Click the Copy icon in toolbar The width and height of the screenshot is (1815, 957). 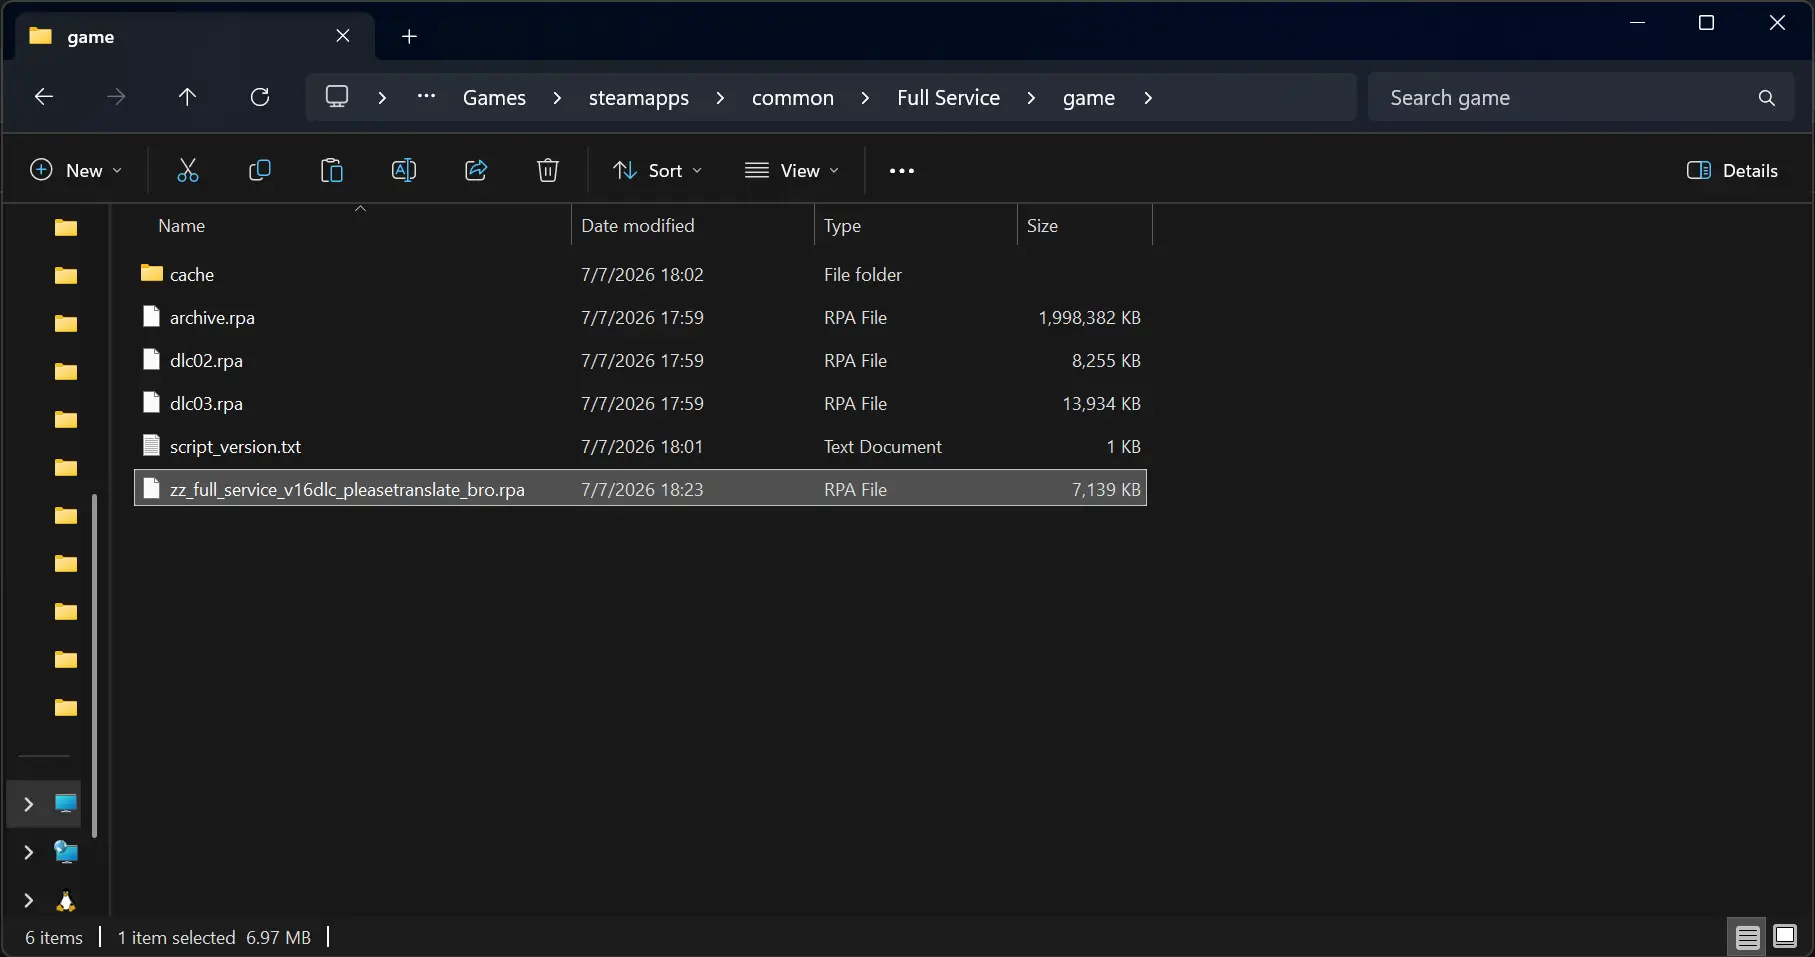(259, 170)
